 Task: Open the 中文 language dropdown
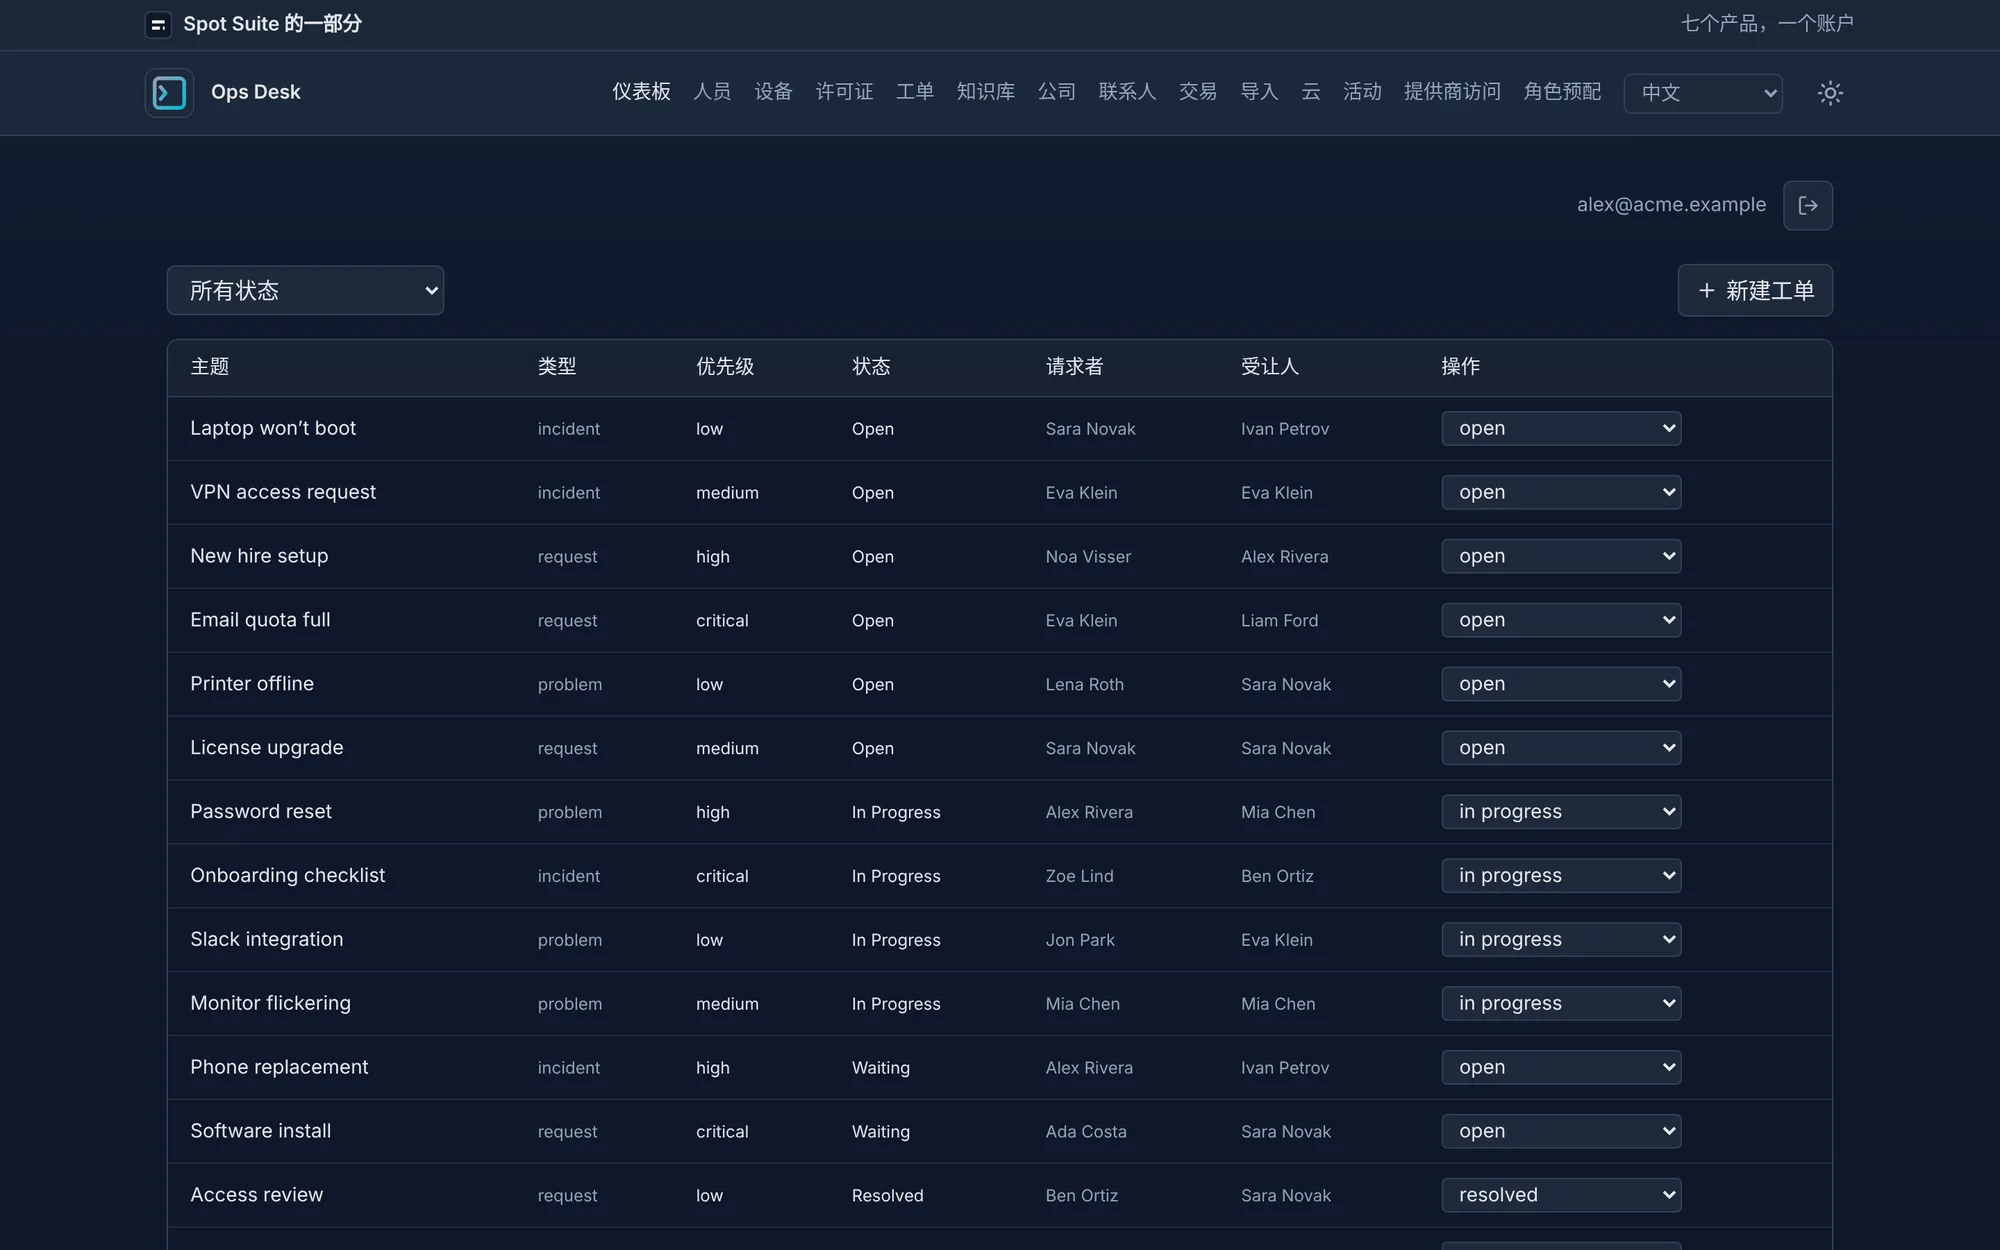click(1703, 93)
